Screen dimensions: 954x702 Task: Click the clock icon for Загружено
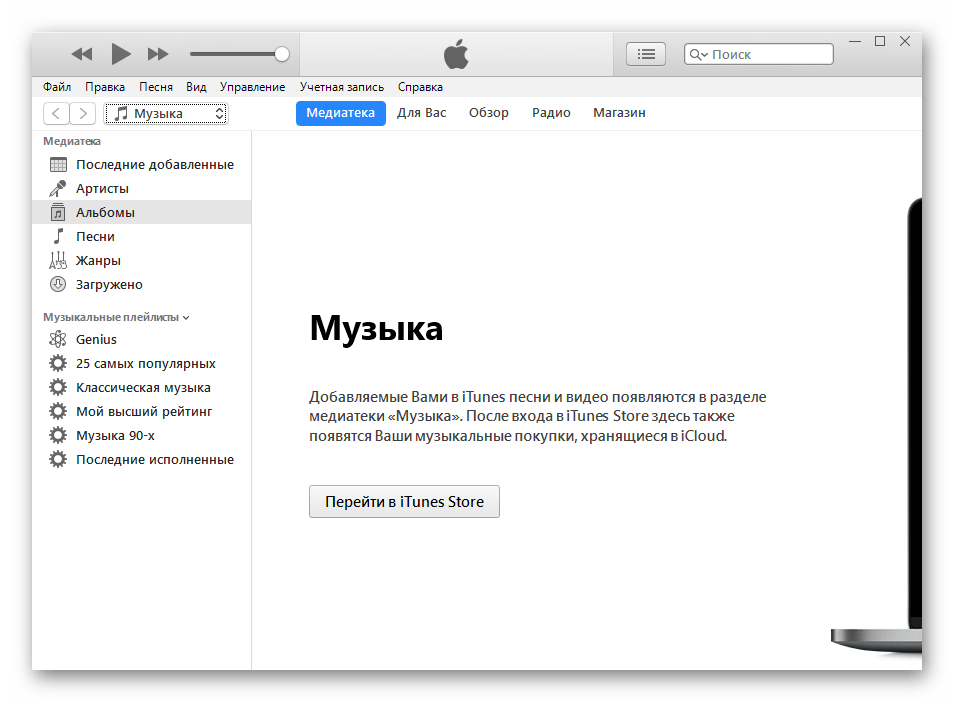(58, 285)
